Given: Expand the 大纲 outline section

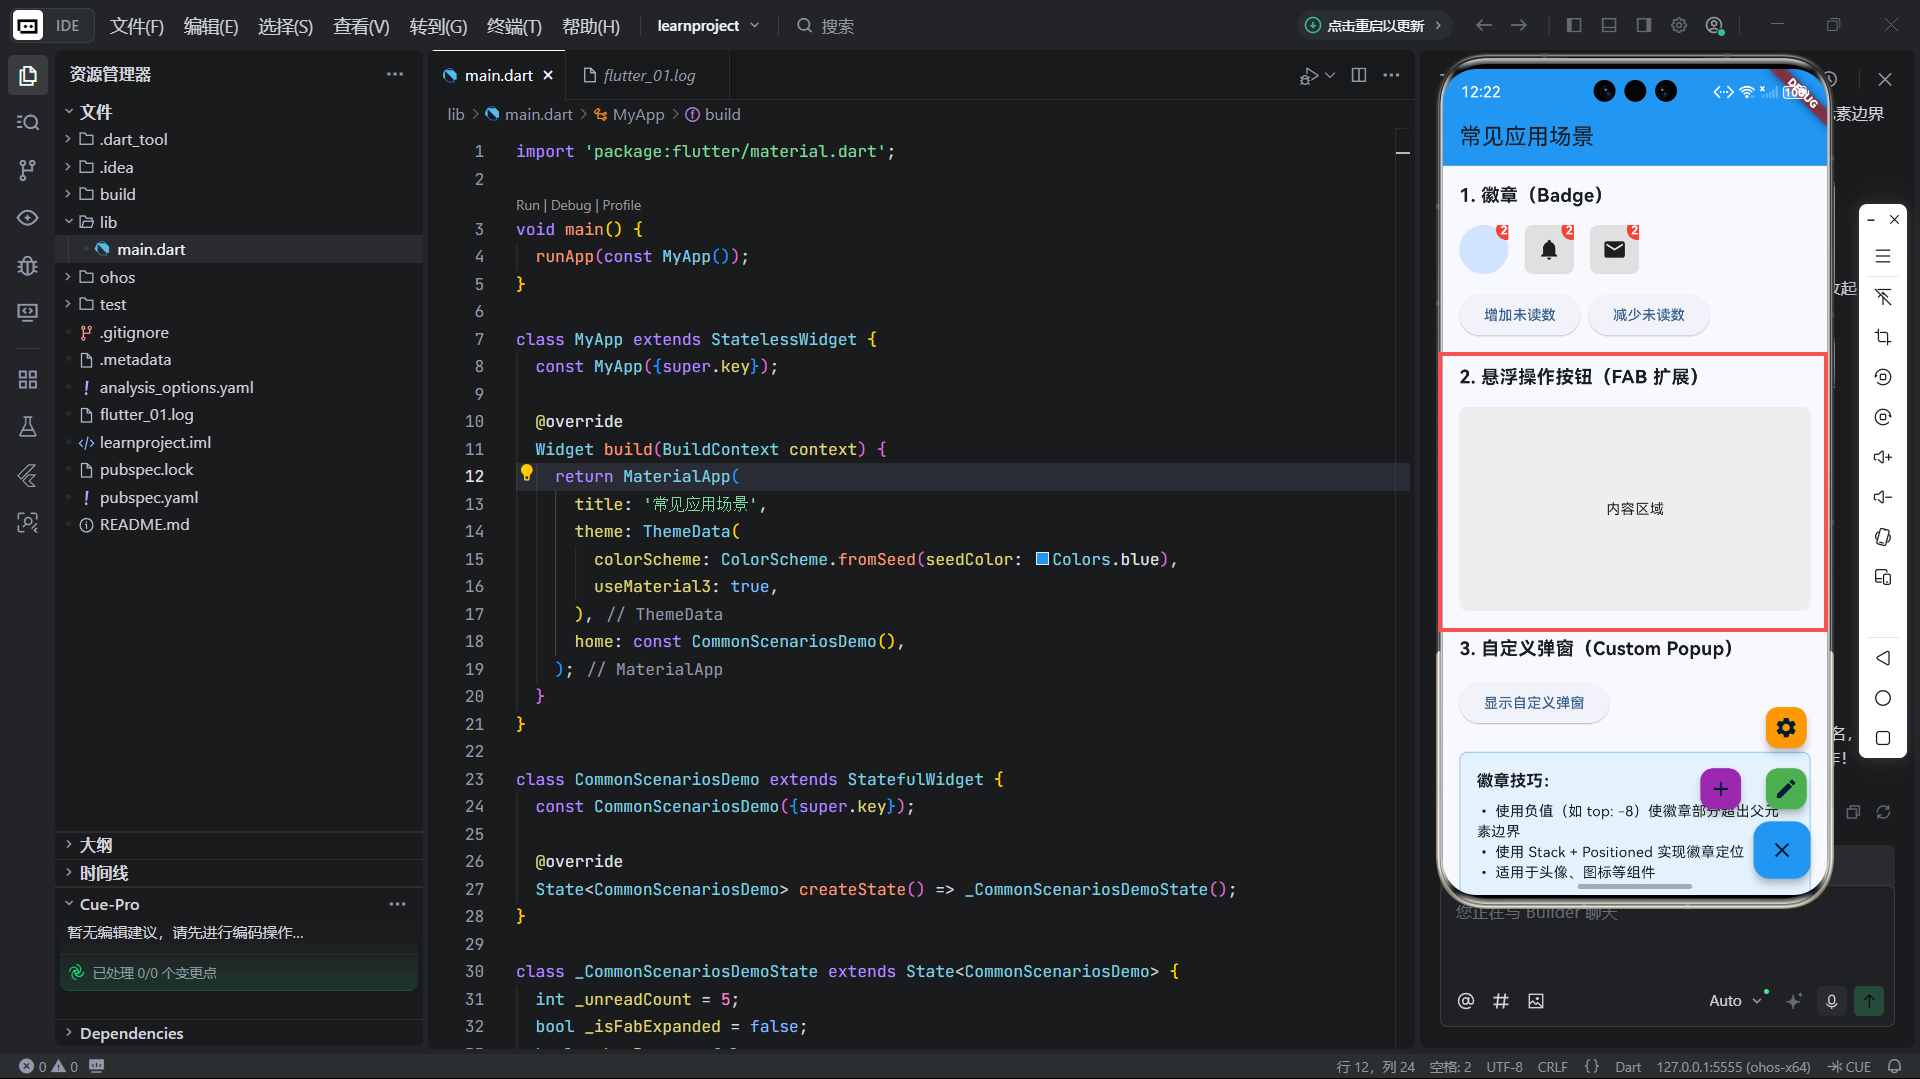Looking at the screenshot, I should pos(95,845).
